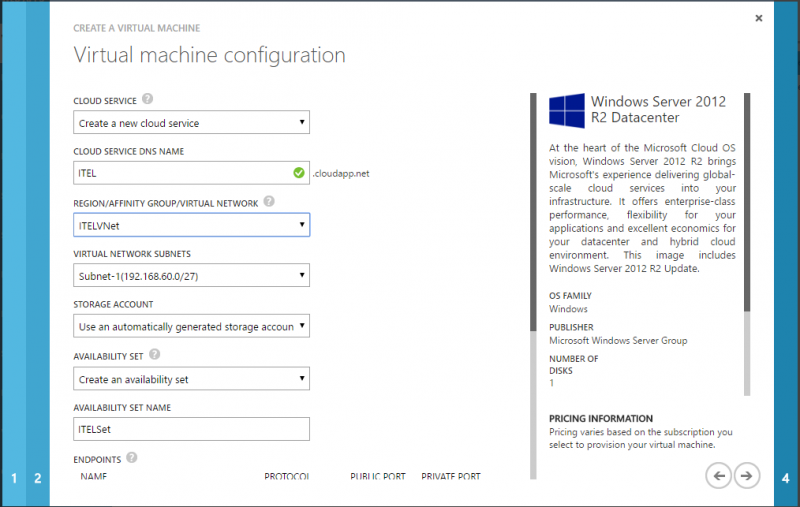800x507 pixels.
Task: Open the Storage Account dropdown
Action: (x=191, y=326)
